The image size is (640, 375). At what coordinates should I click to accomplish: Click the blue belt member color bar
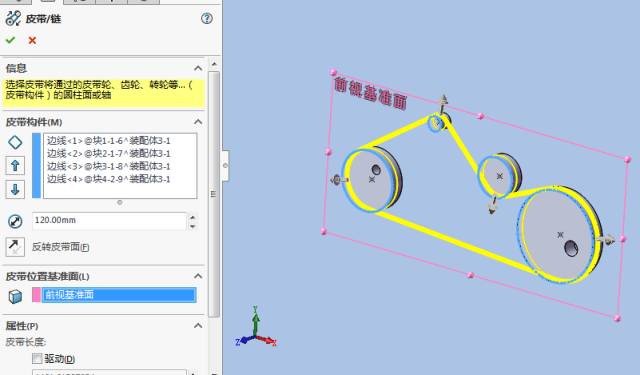click(36, 166)
